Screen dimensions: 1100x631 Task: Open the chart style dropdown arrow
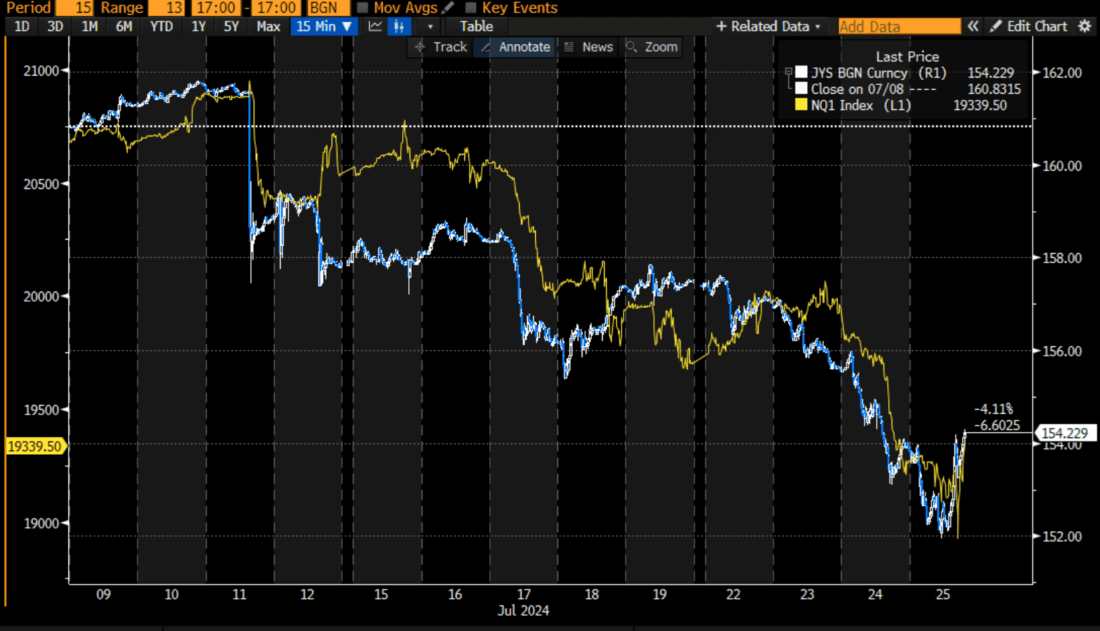(x=430, y=26)
